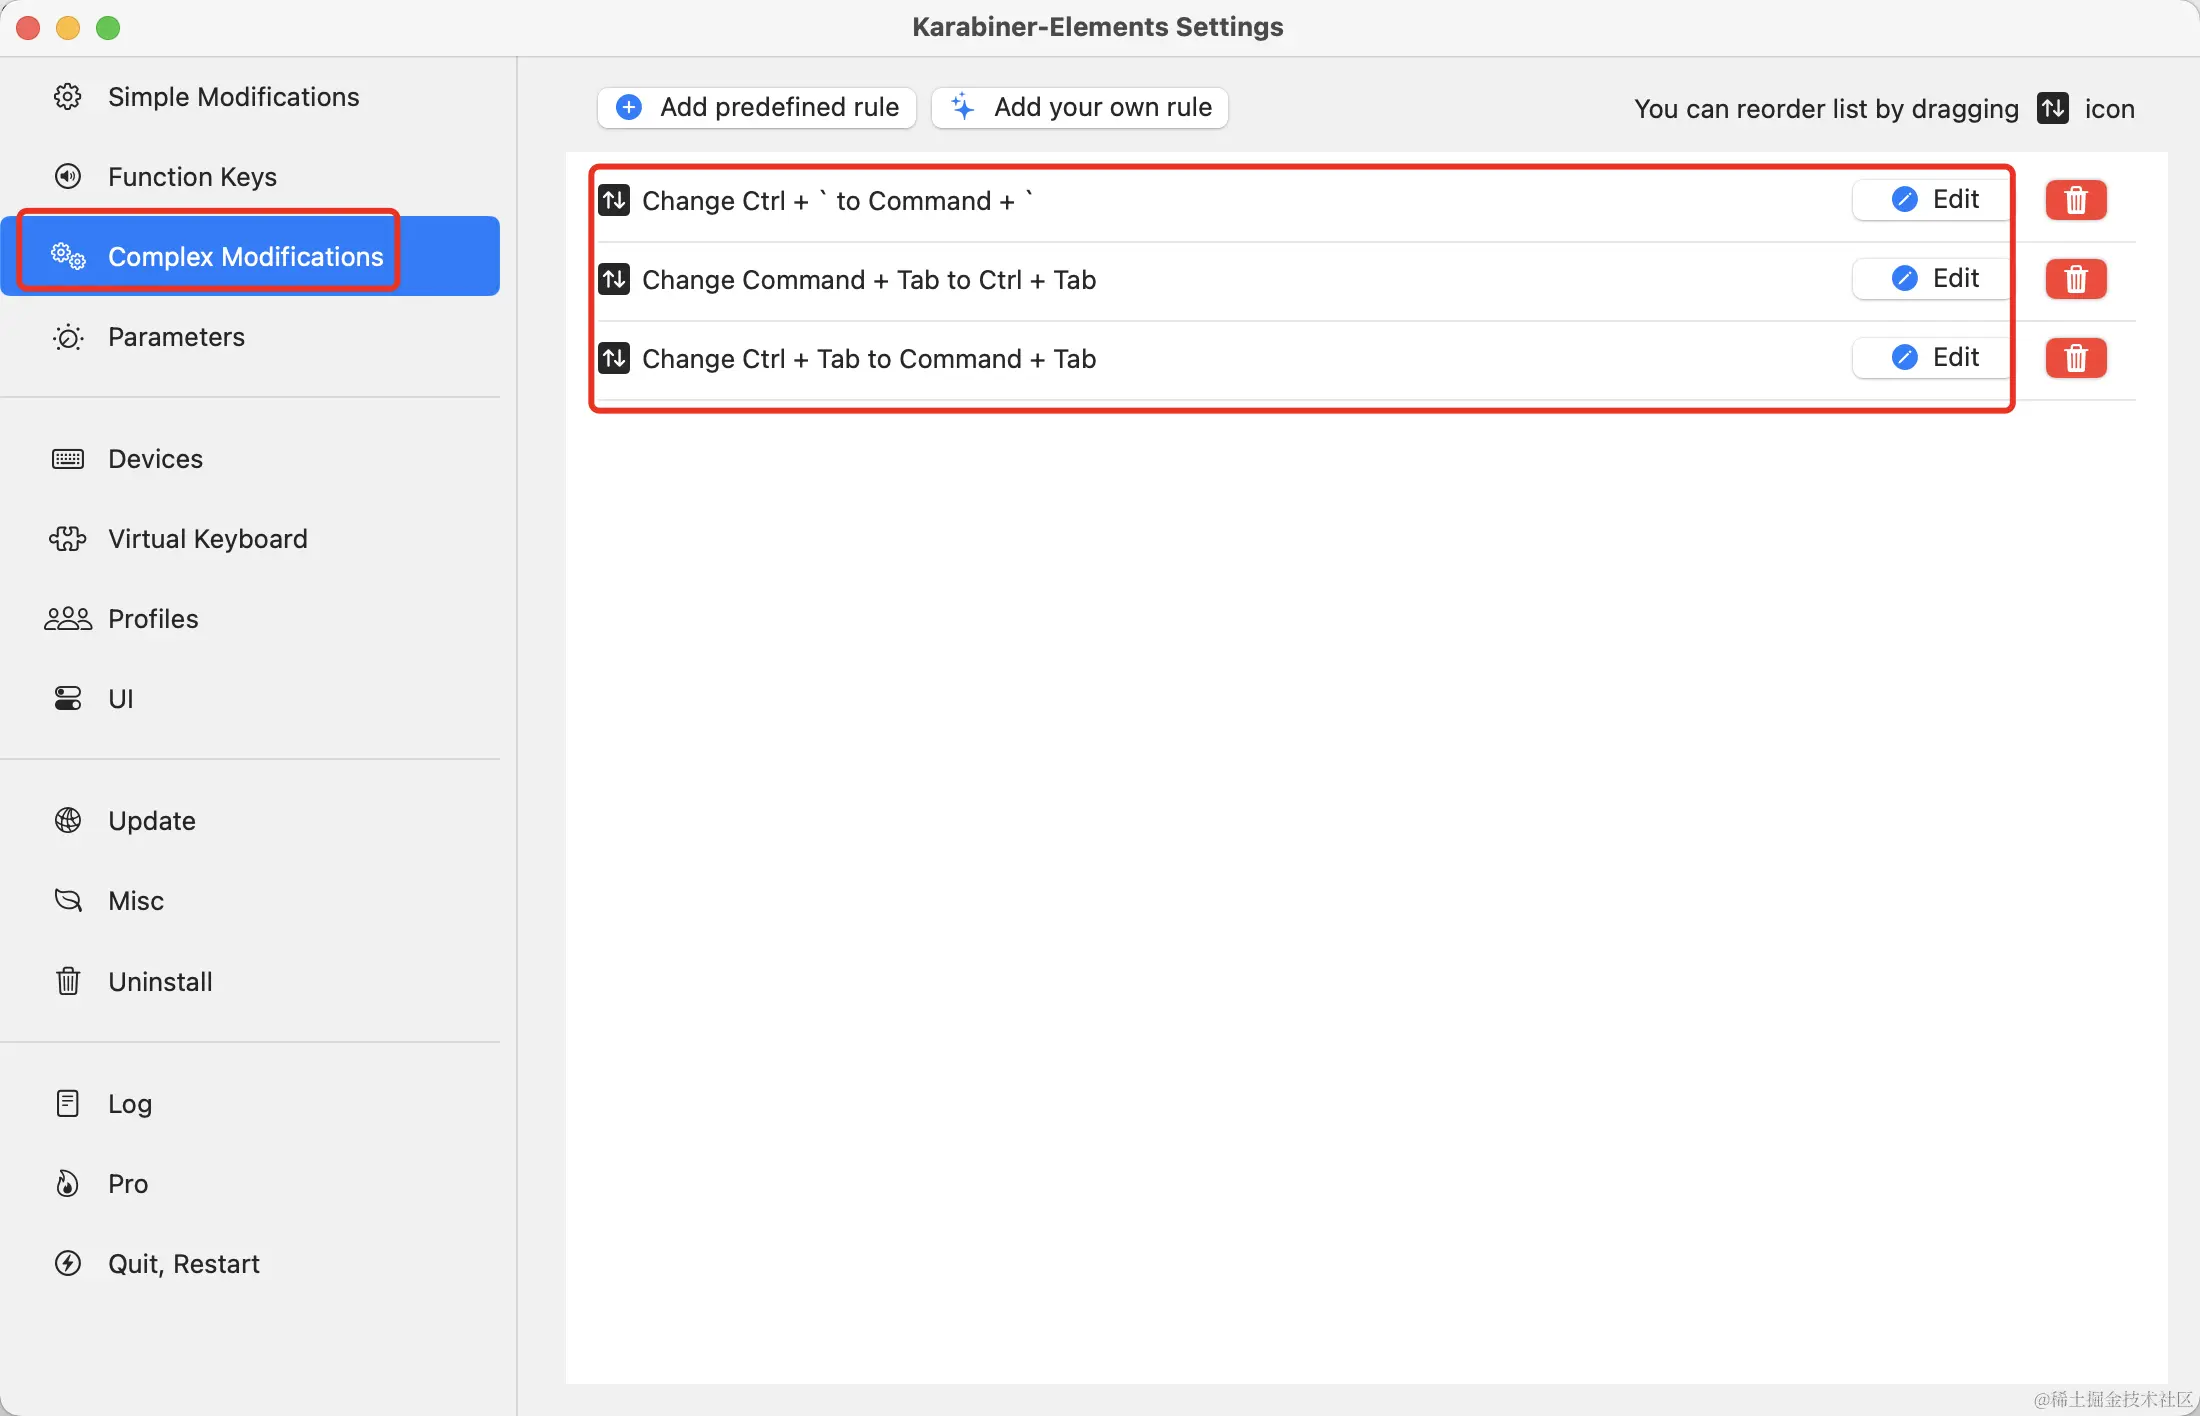Switch to Function Keys section
Viewport: 2200px width, 1416px height.
point(250,177)
